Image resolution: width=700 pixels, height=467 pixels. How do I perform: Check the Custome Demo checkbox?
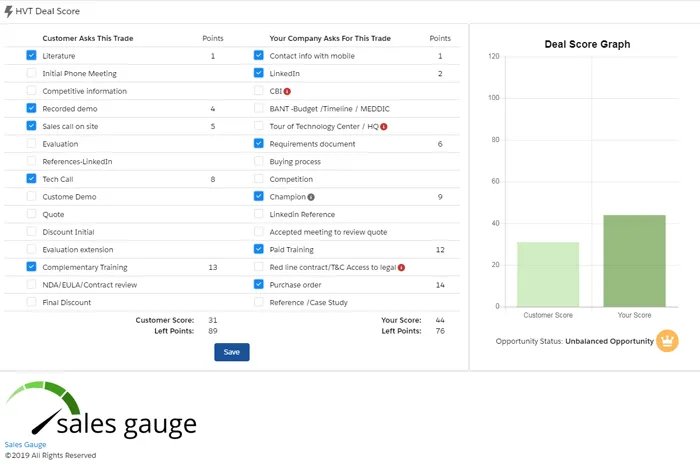coord(31,196)
